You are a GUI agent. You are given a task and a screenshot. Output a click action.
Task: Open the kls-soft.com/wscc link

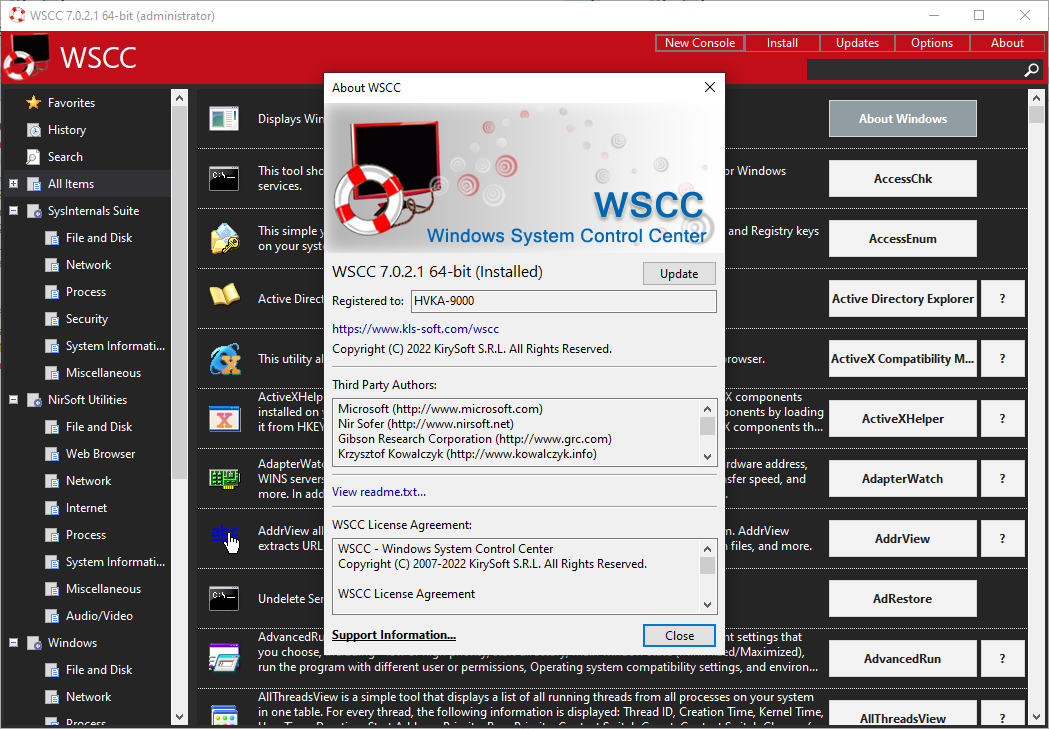pyautogui.click(x=415, y=329)
